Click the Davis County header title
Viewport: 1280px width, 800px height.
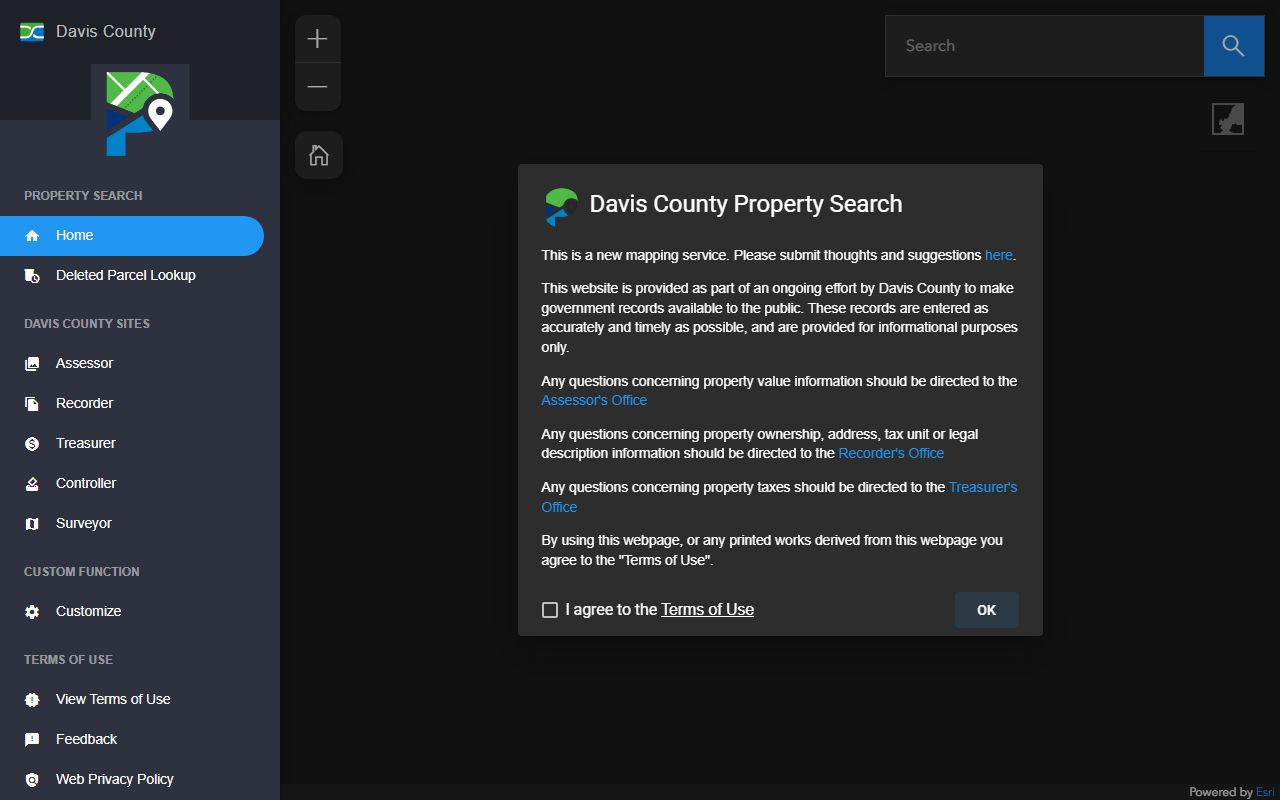106,31
